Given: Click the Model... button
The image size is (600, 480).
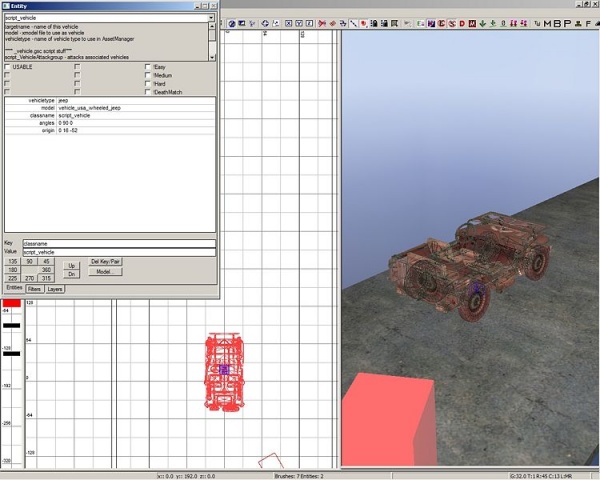Looking at the screenshot, I should [105, 271].
